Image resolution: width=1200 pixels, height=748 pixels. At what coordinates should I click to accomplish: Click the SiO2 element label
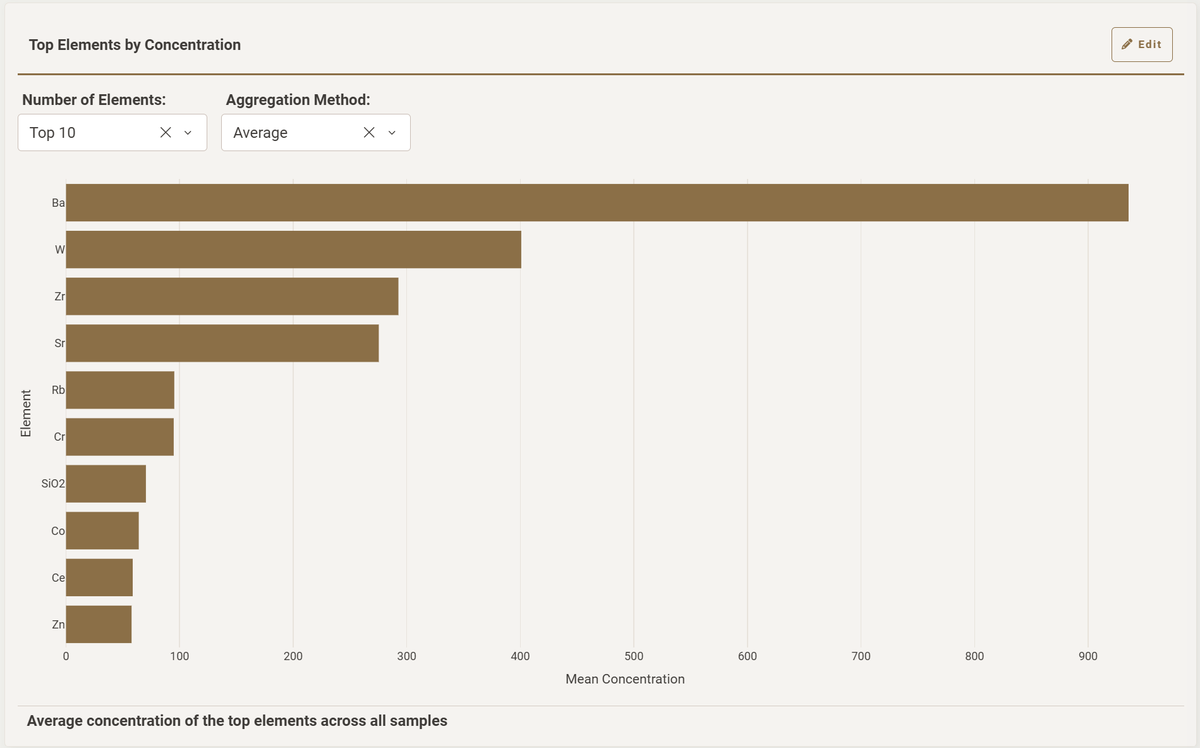coord(52,483)
